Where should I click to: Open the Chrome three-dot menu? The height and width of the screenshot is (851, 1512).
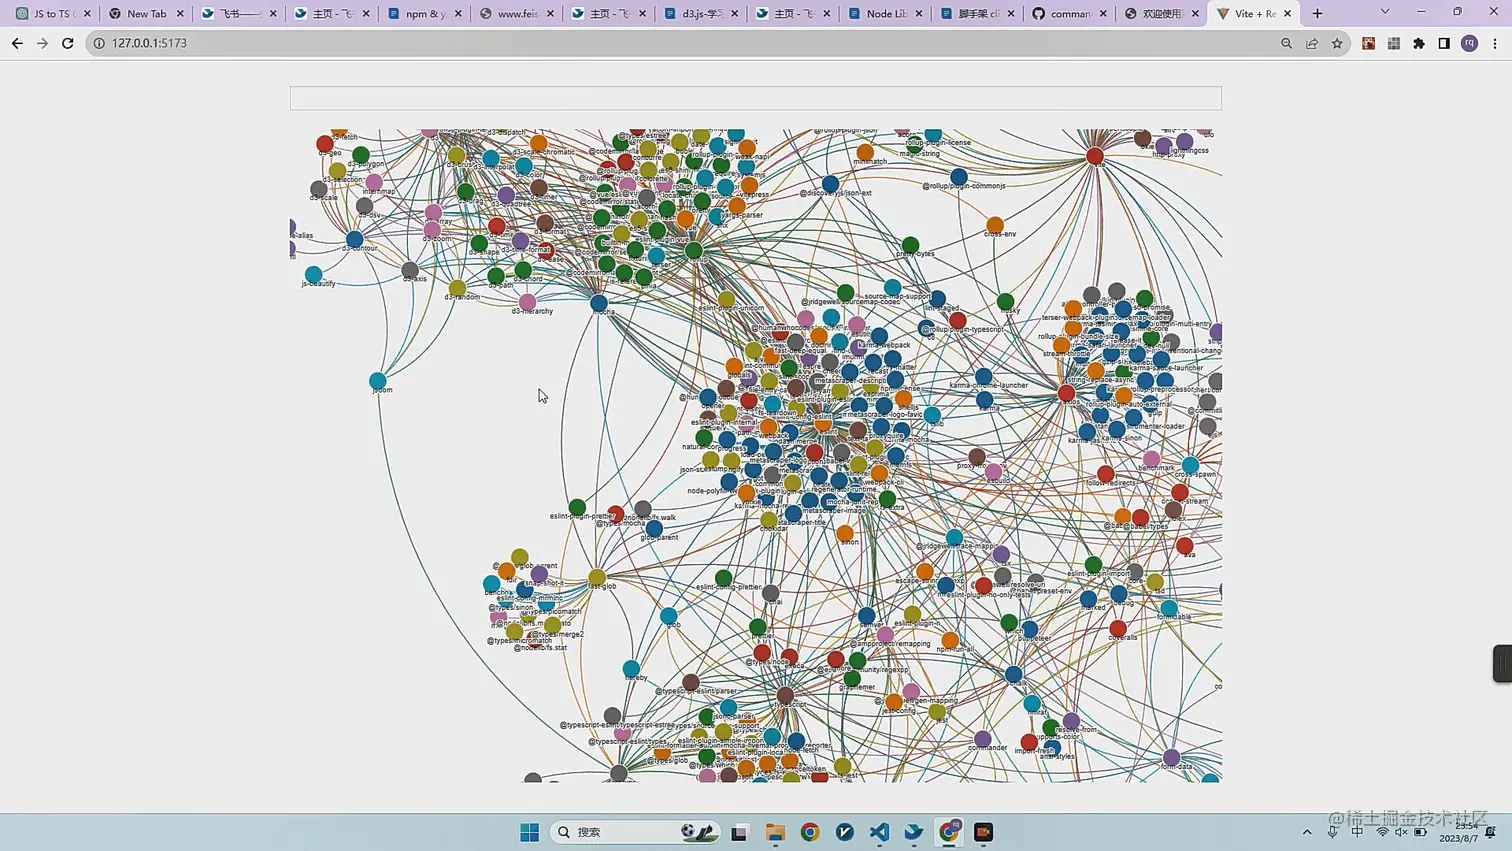(1495, 43)
